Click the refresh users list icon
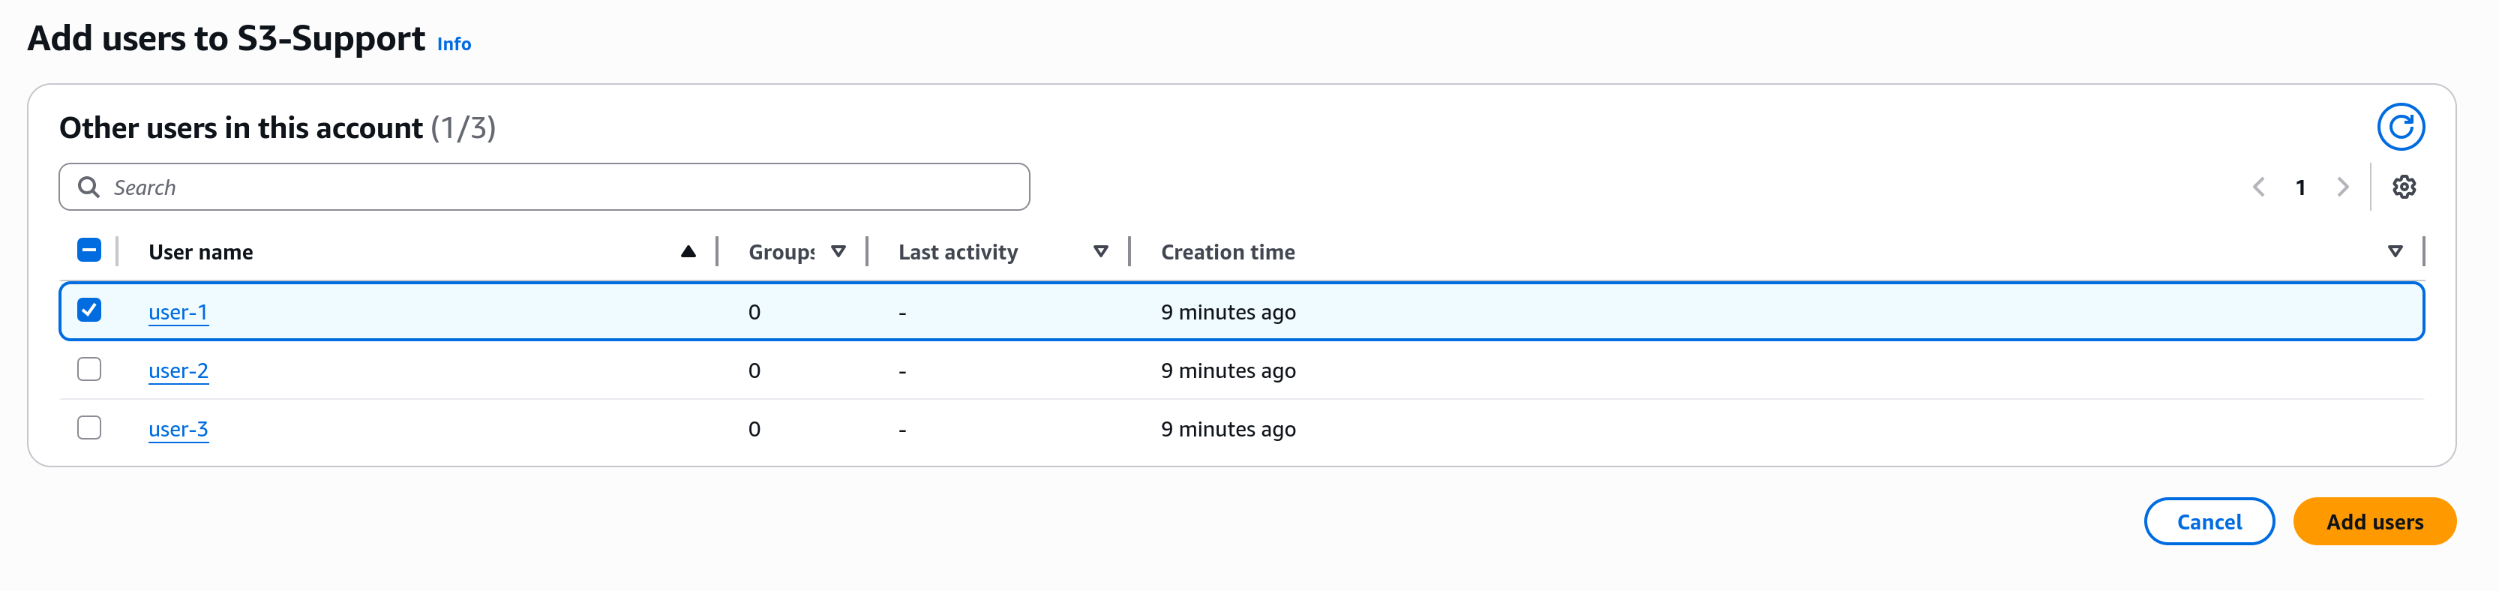Image resolution: width=2499 pixels, height=591 pixels. tap(2400, 127)
